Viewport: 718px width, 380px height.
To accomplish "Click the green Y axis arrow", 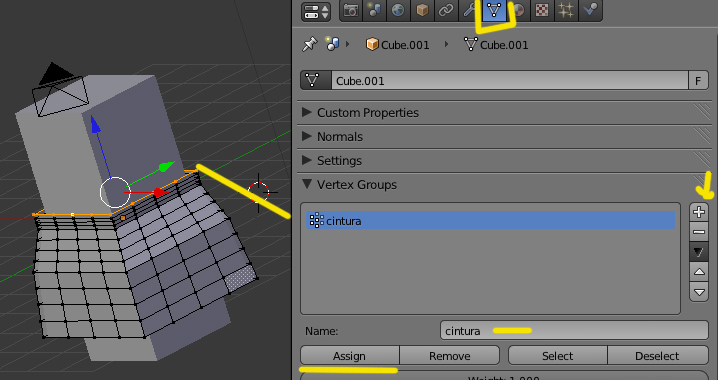I will tap(166, 167).
